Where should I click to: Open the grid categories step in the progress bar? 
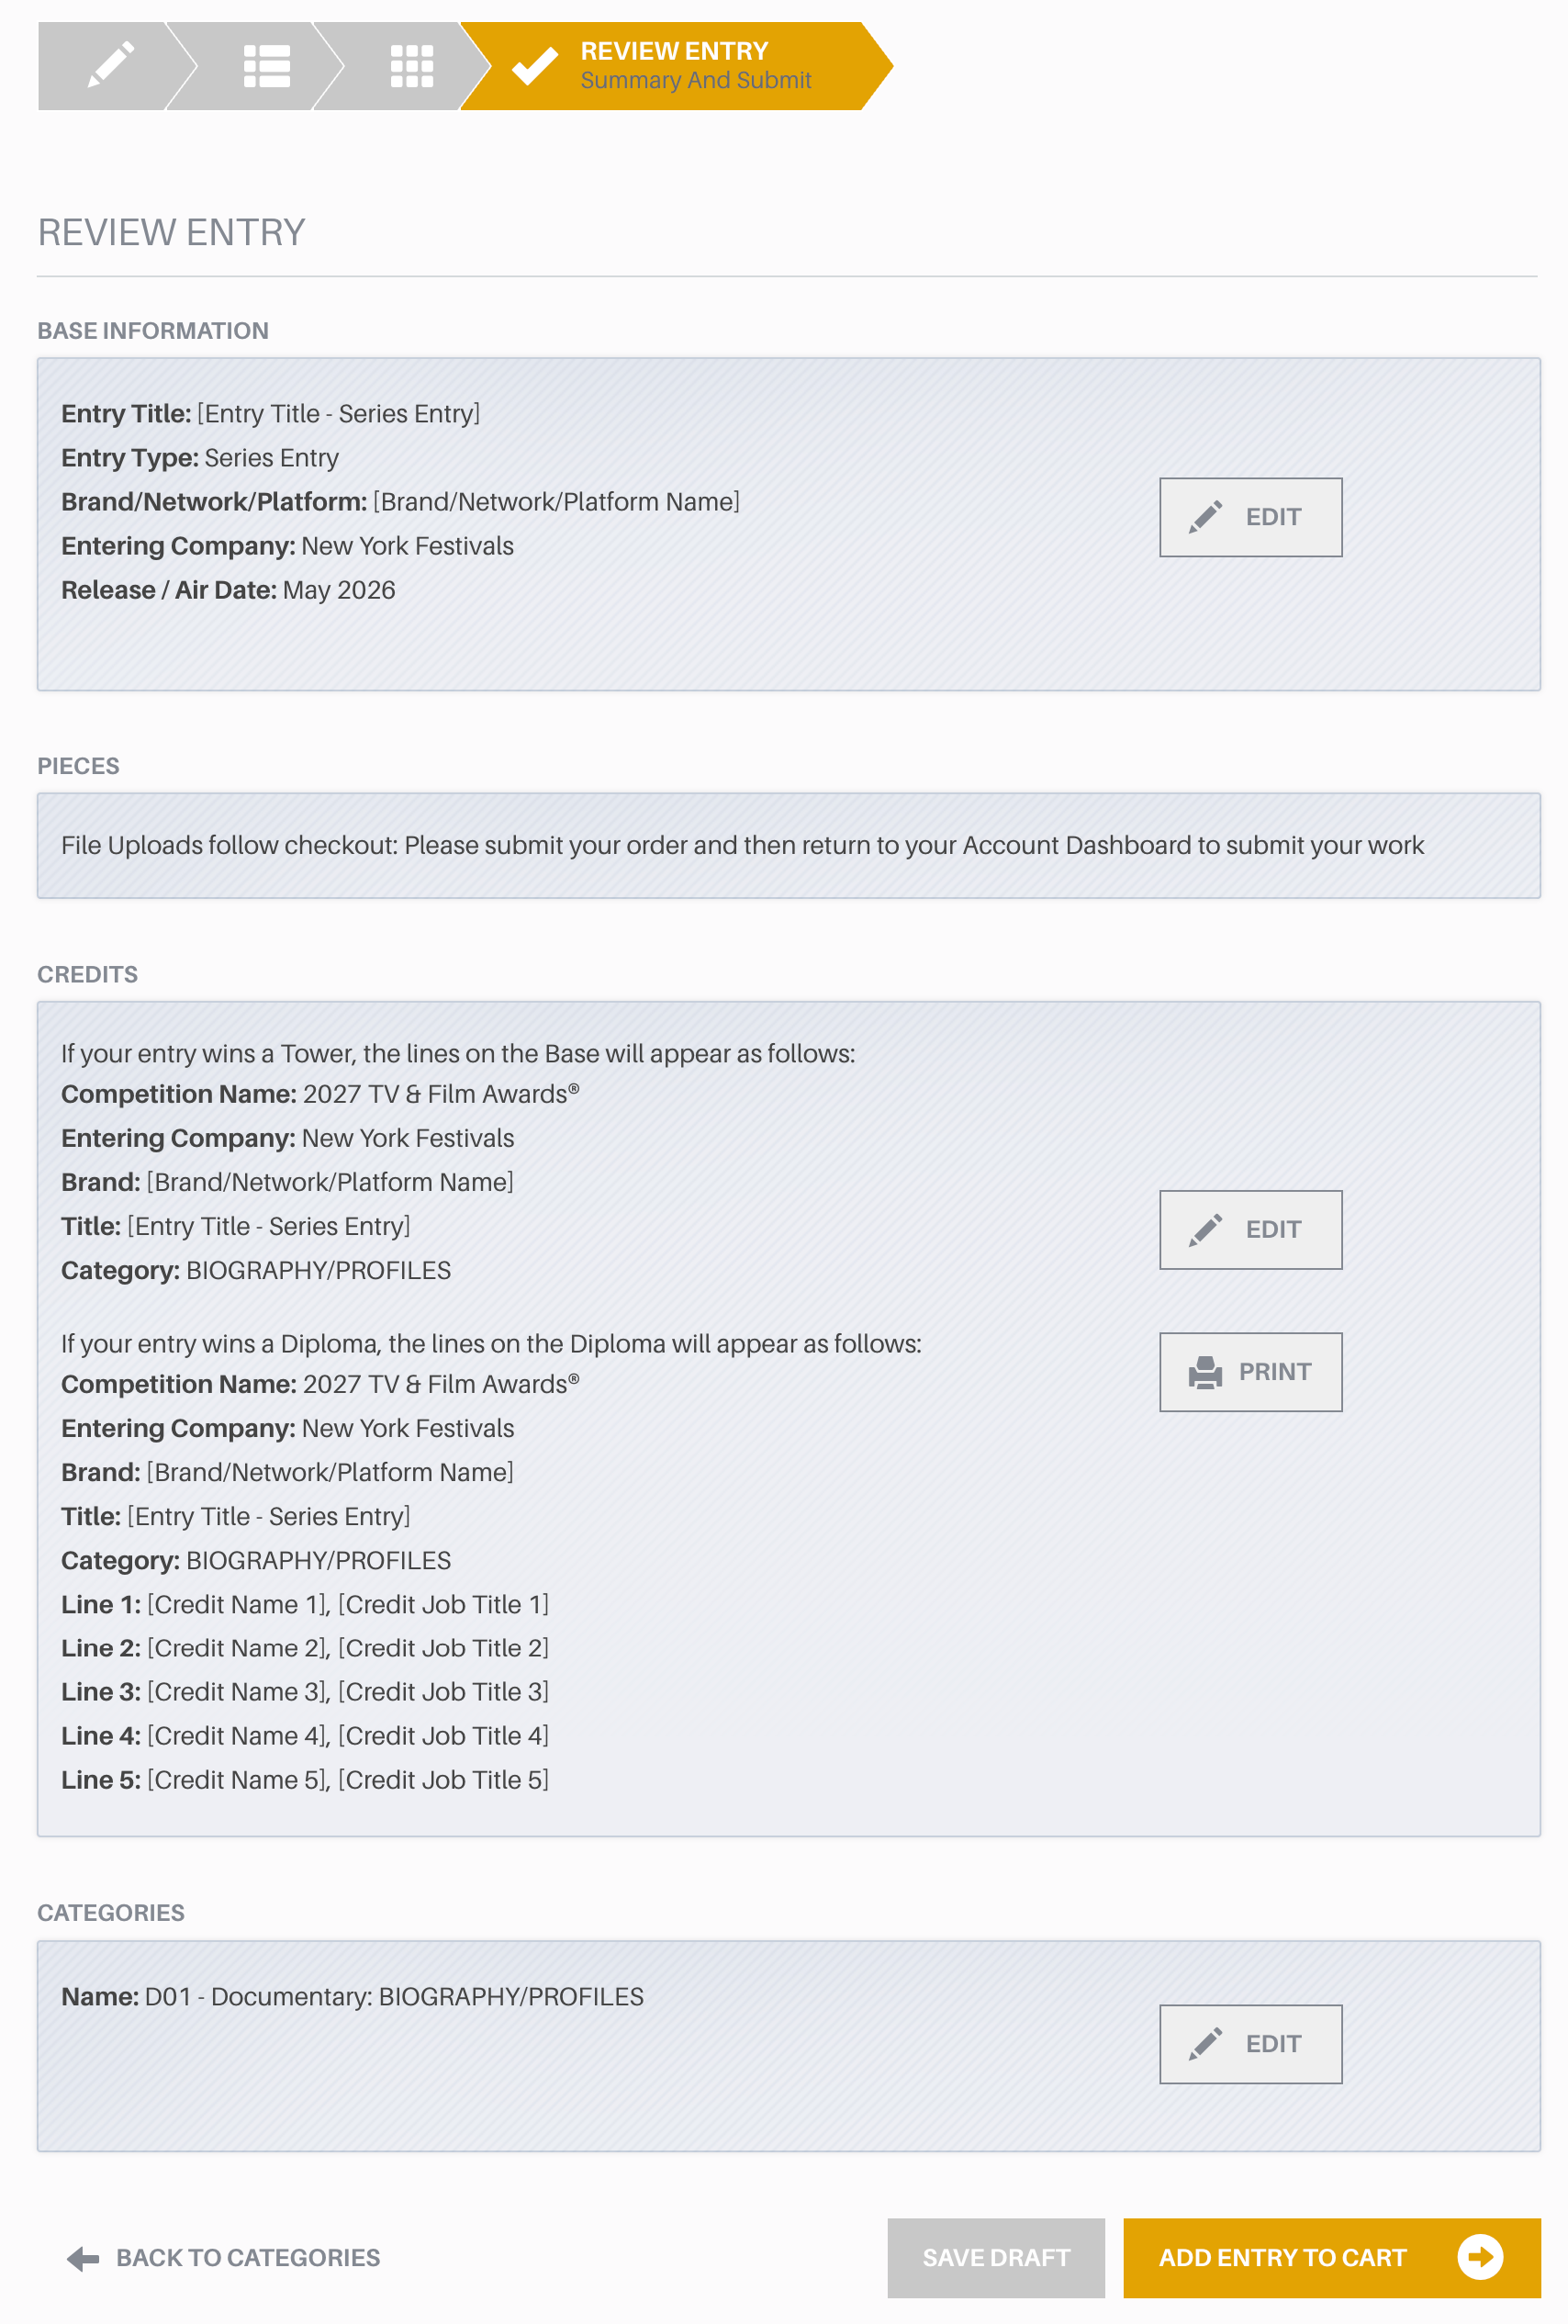pyautogui.click(x=411, y=66)
